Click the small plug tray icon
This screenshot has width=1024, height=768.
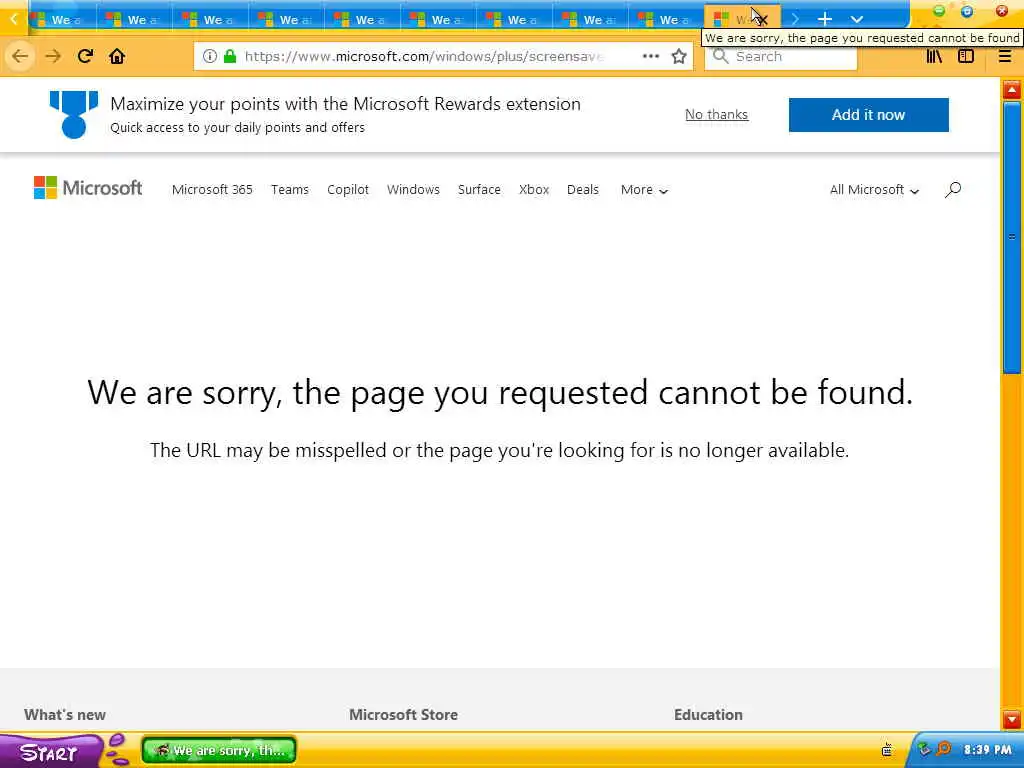pos(887,750)
